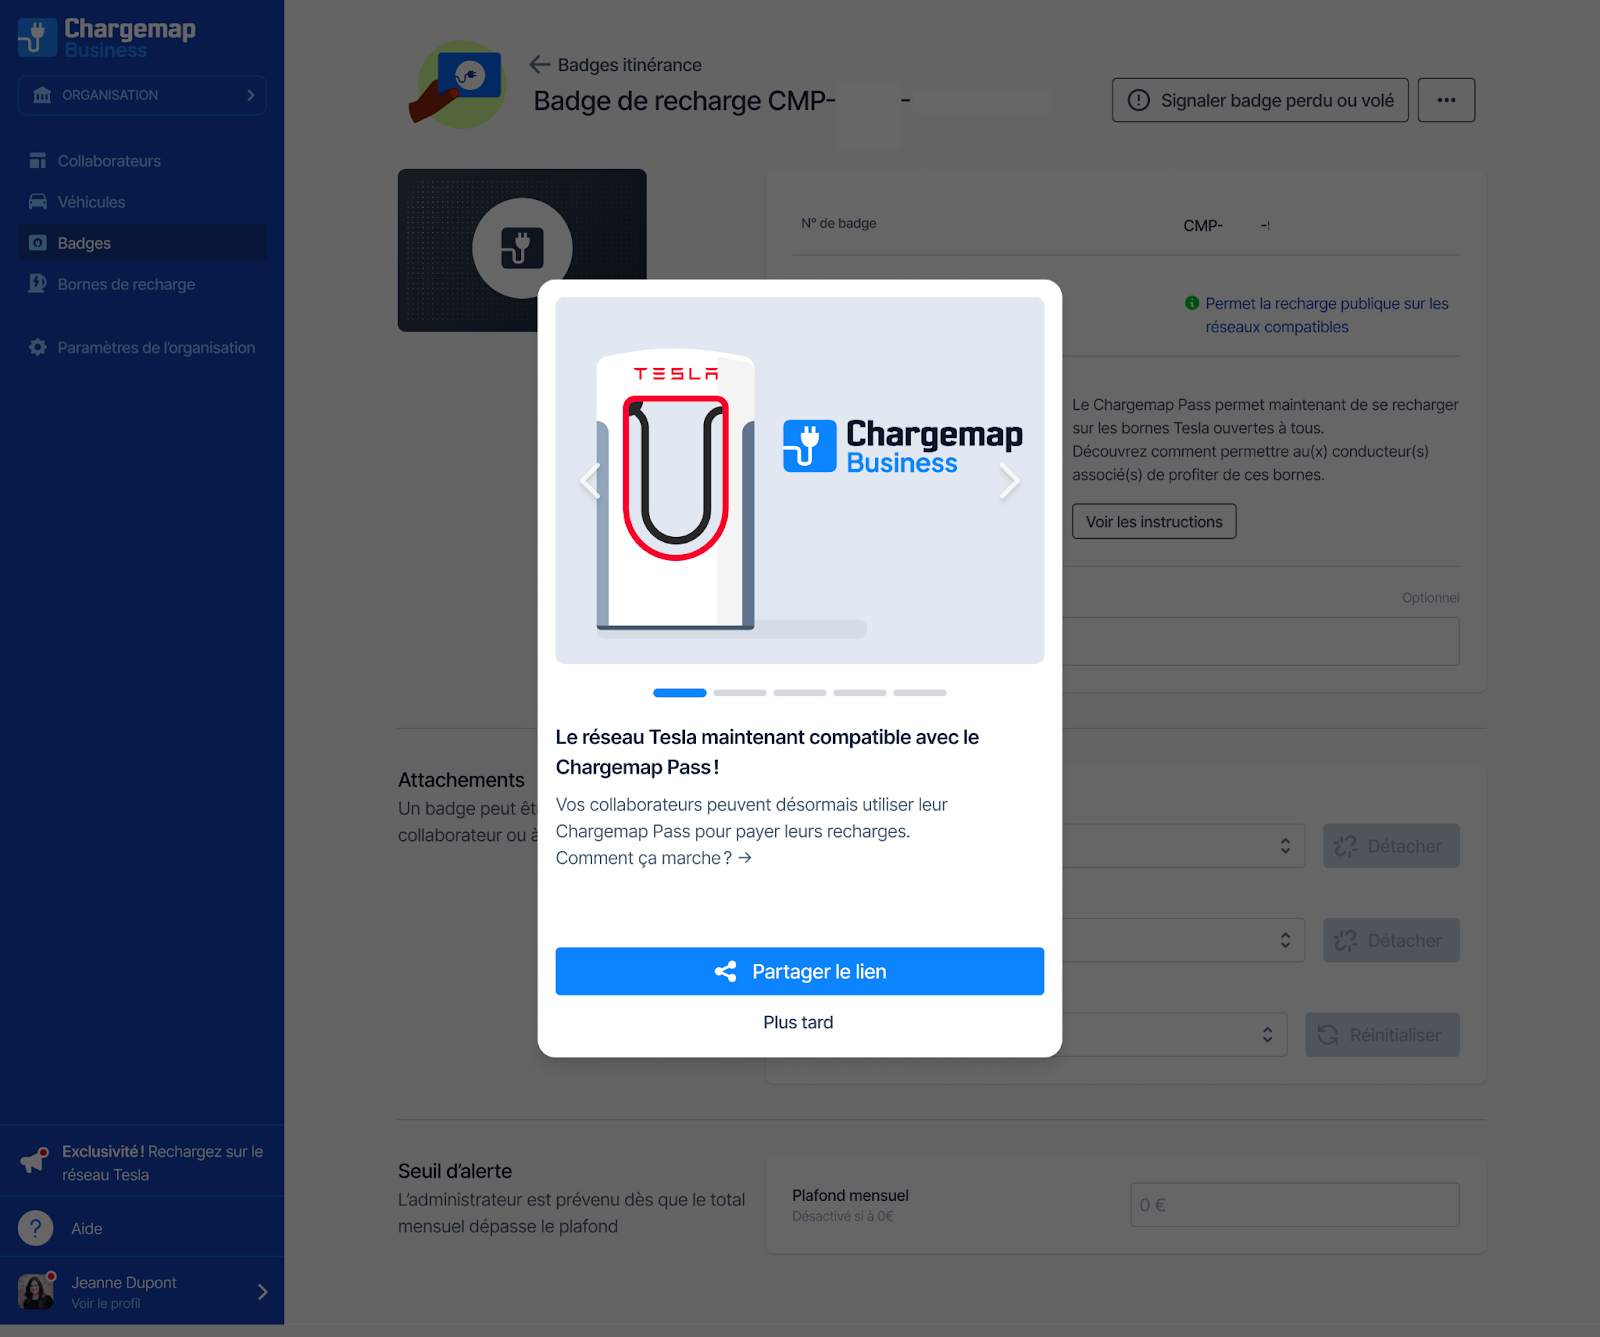Click Voir le profil link

106,1304
